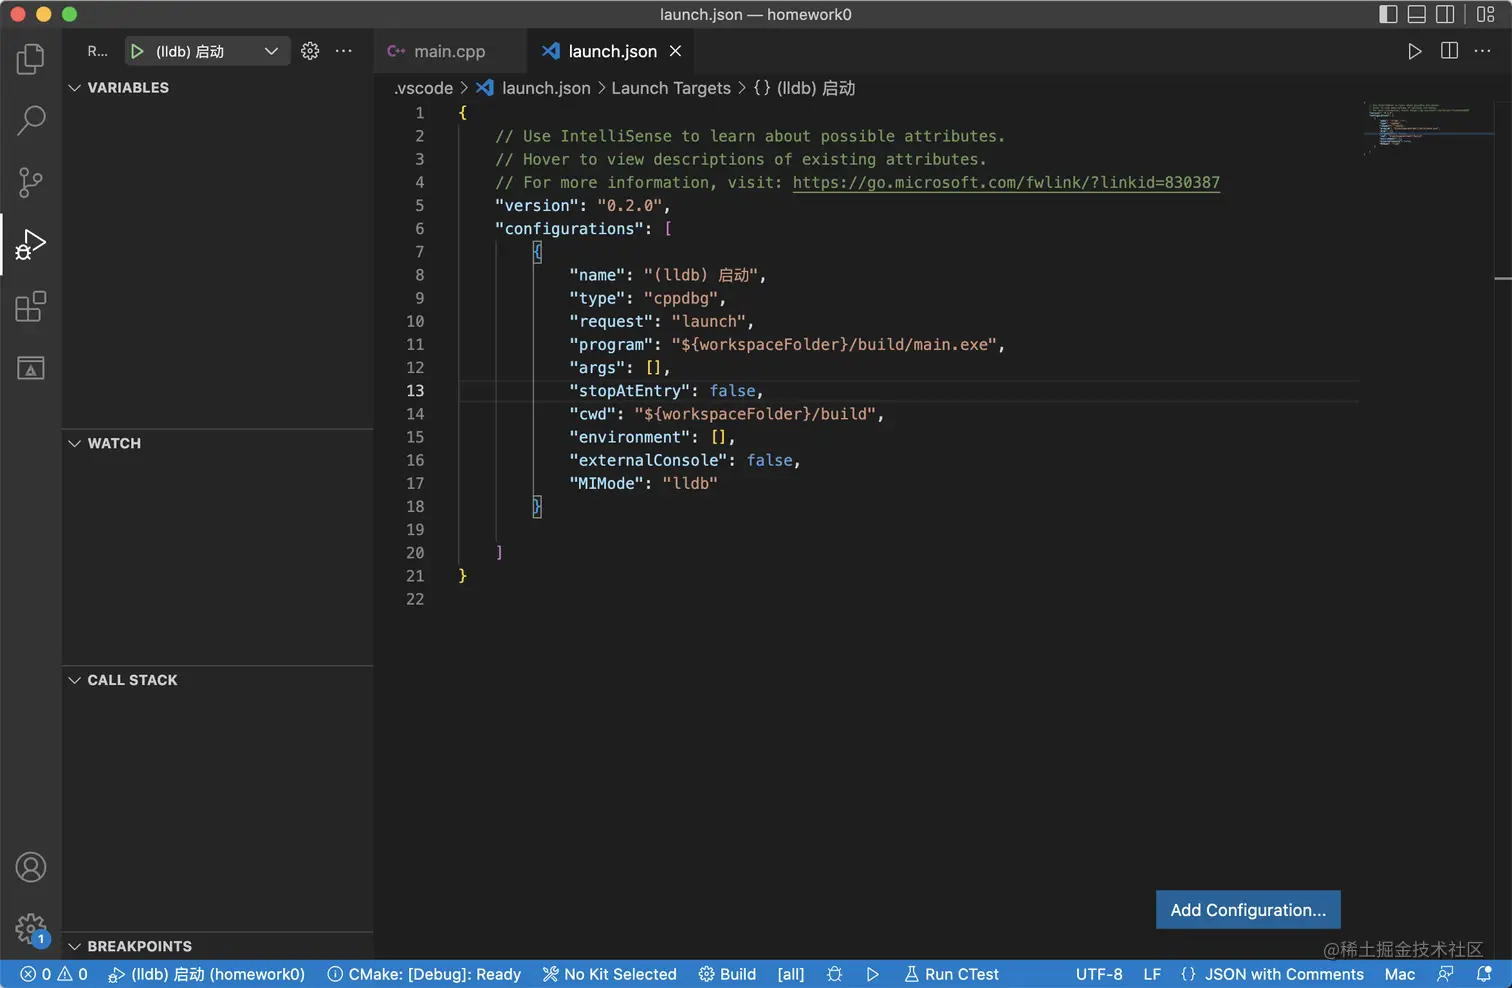The image size is (1512, 988).
Task: Switch to the main.cpp tab
Action: tap(449, 51)
